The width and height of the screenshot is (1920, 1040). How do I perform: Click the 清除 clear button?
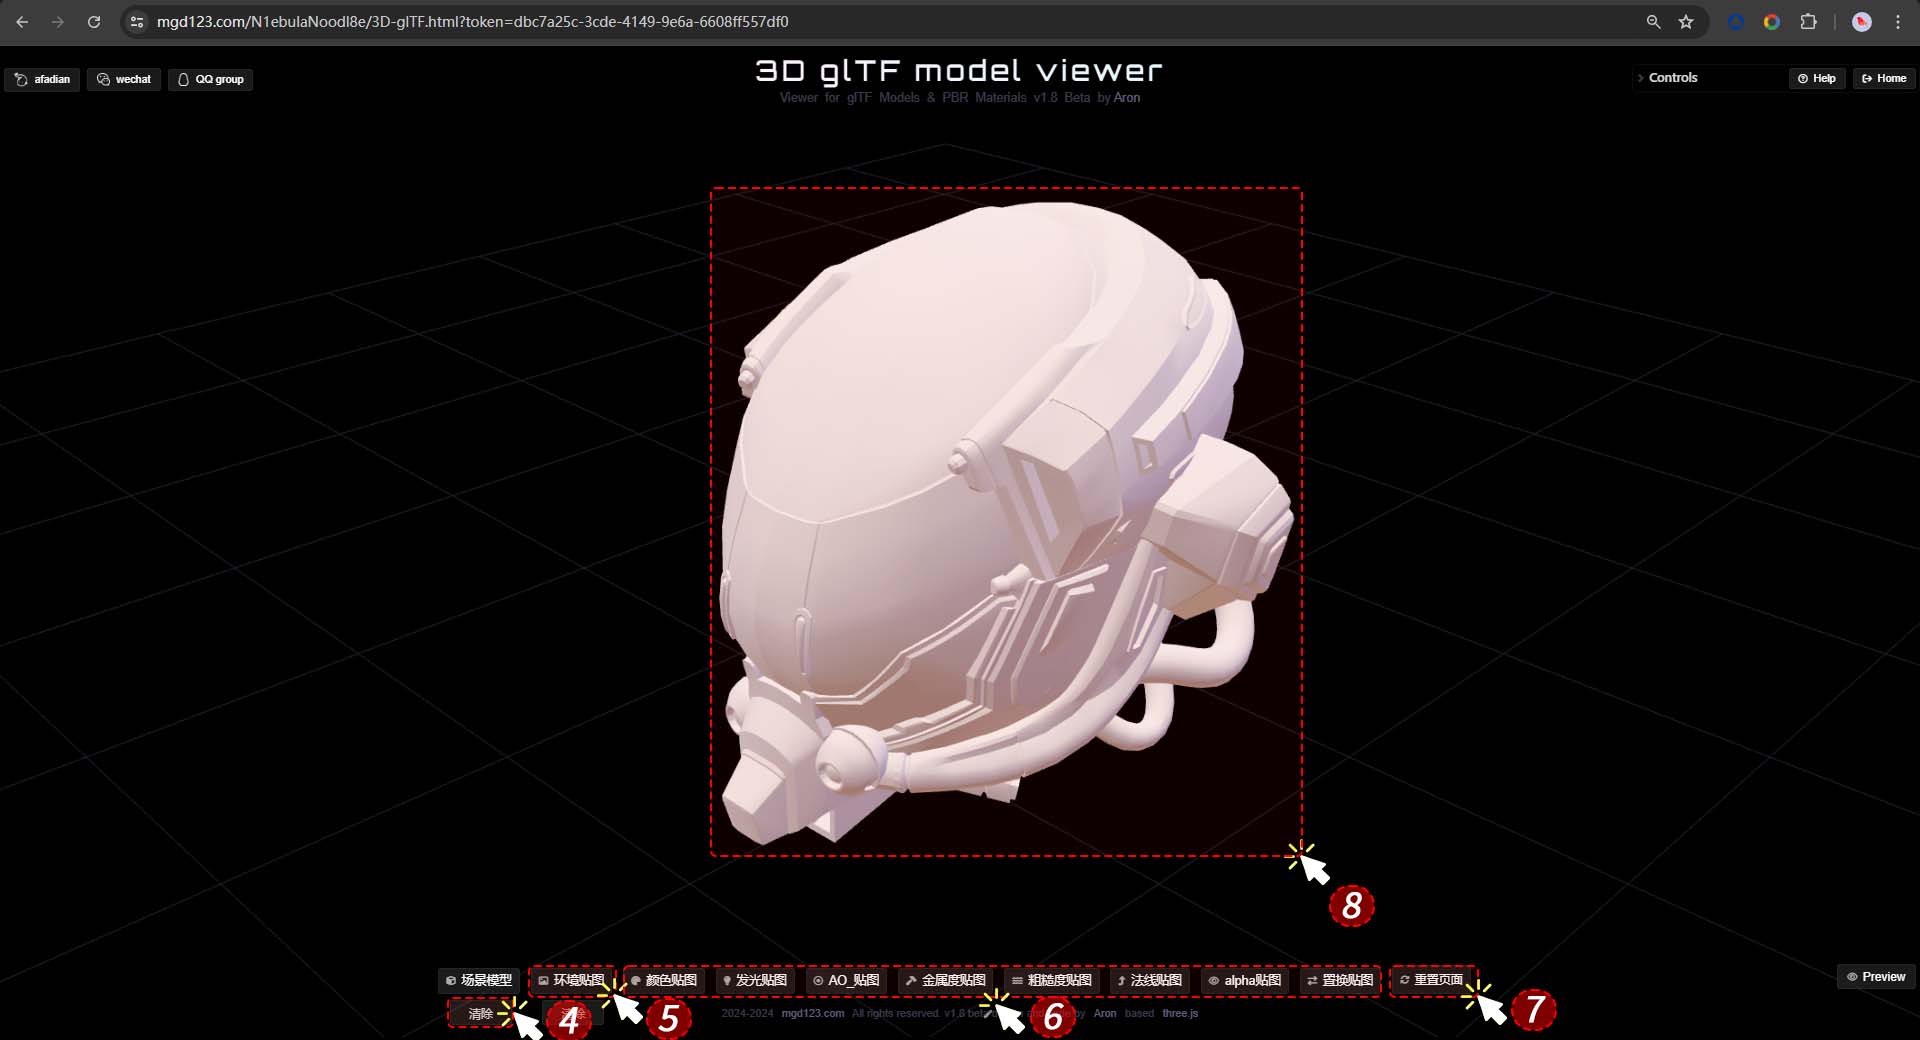(x=480, y=1013)
